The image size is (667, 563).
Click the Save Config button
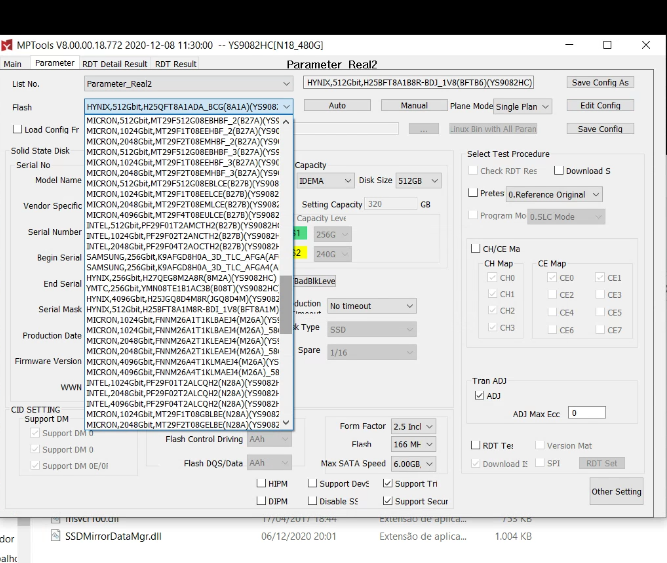600,129
